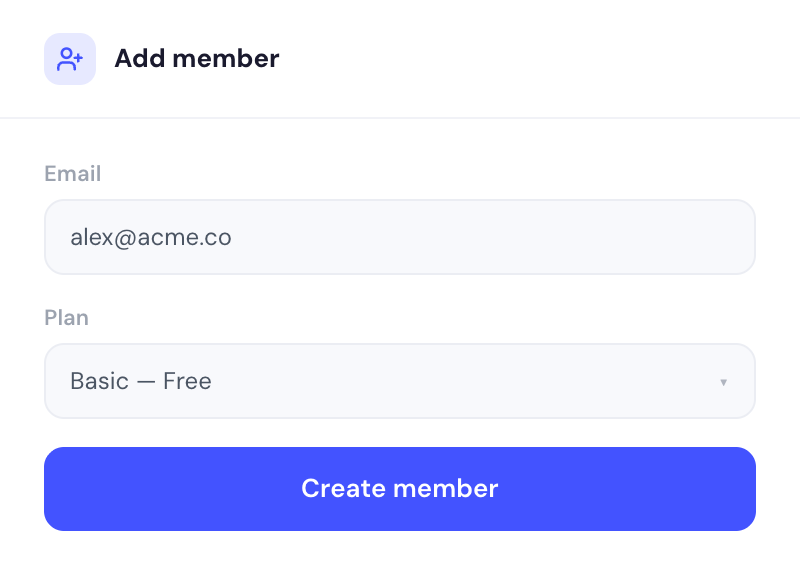Expand the plan selector combo box

coord(399,381)
